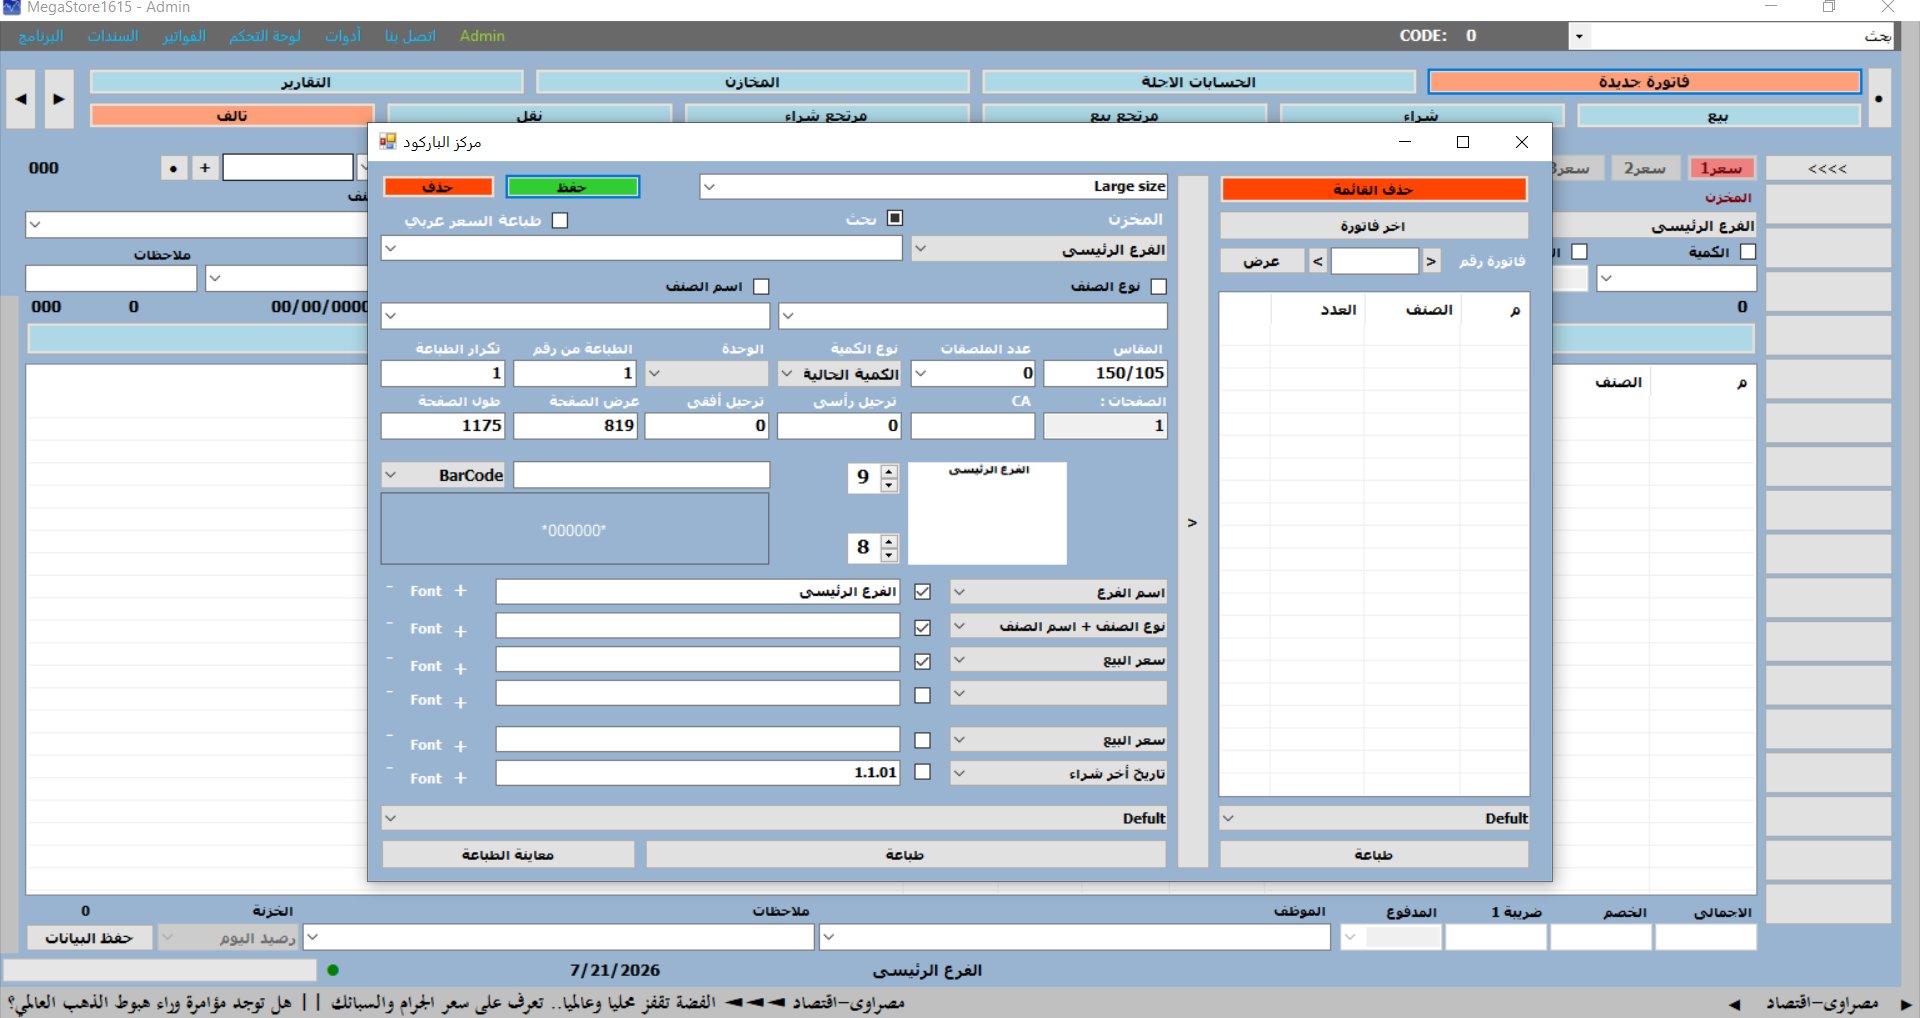Open the البرنامج menu
1920x1018 pixels.
(41, 36)
